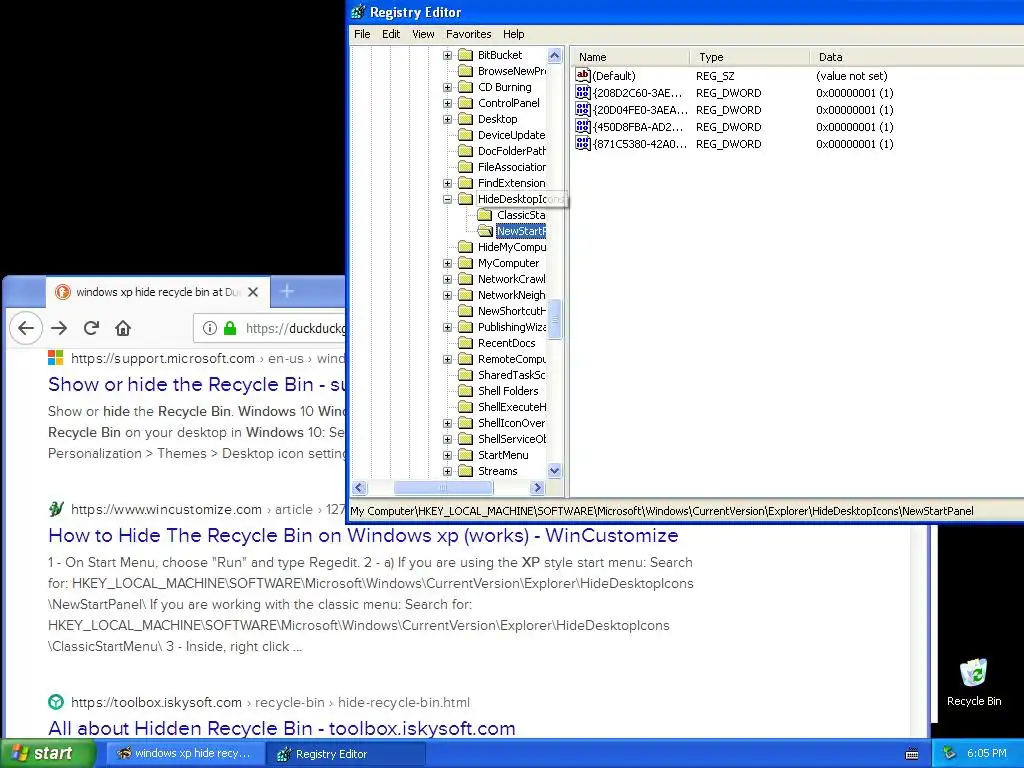Expand the BitBucket registry key
1024x768 pixels.
(x=447, y=56)
